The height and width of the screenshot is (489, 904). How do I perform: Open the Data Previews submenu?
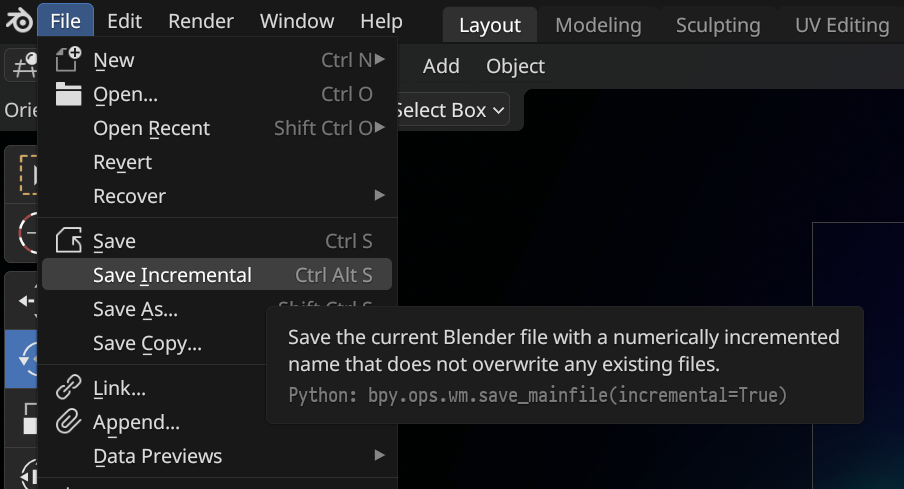157,456
